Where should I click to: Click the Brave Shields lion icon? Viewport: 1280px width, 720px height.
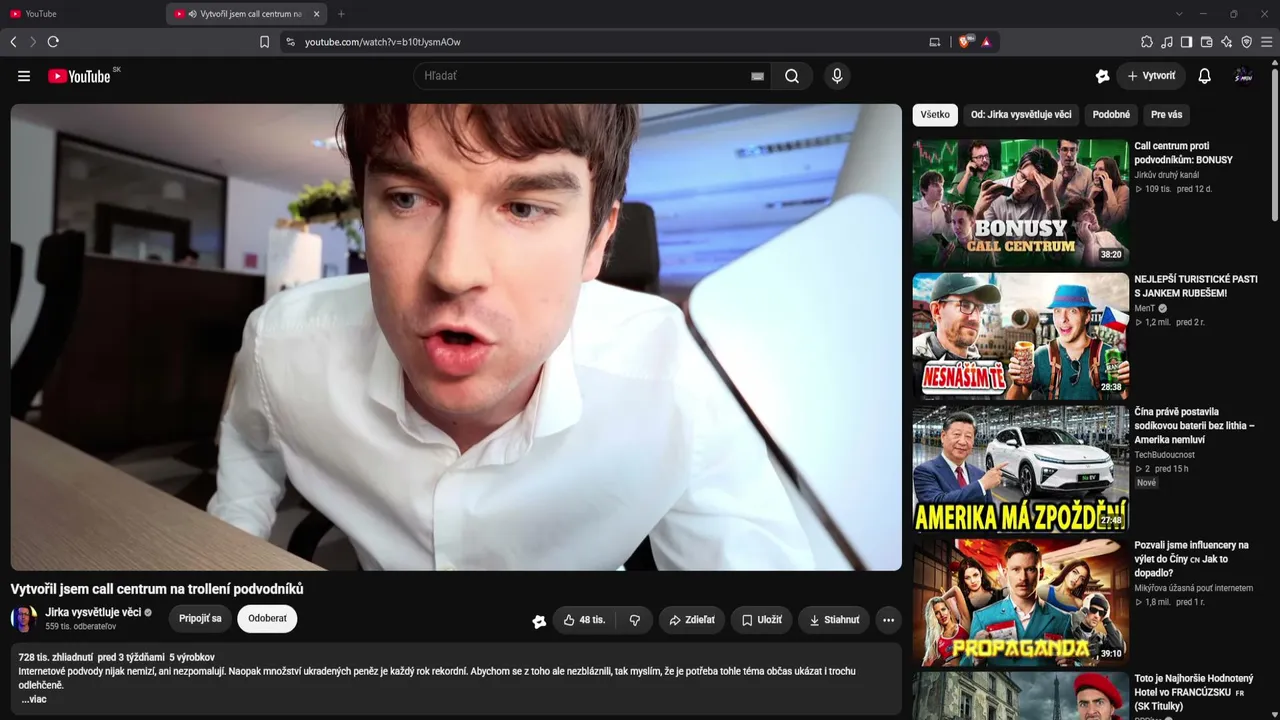click(x=965, y=42)
